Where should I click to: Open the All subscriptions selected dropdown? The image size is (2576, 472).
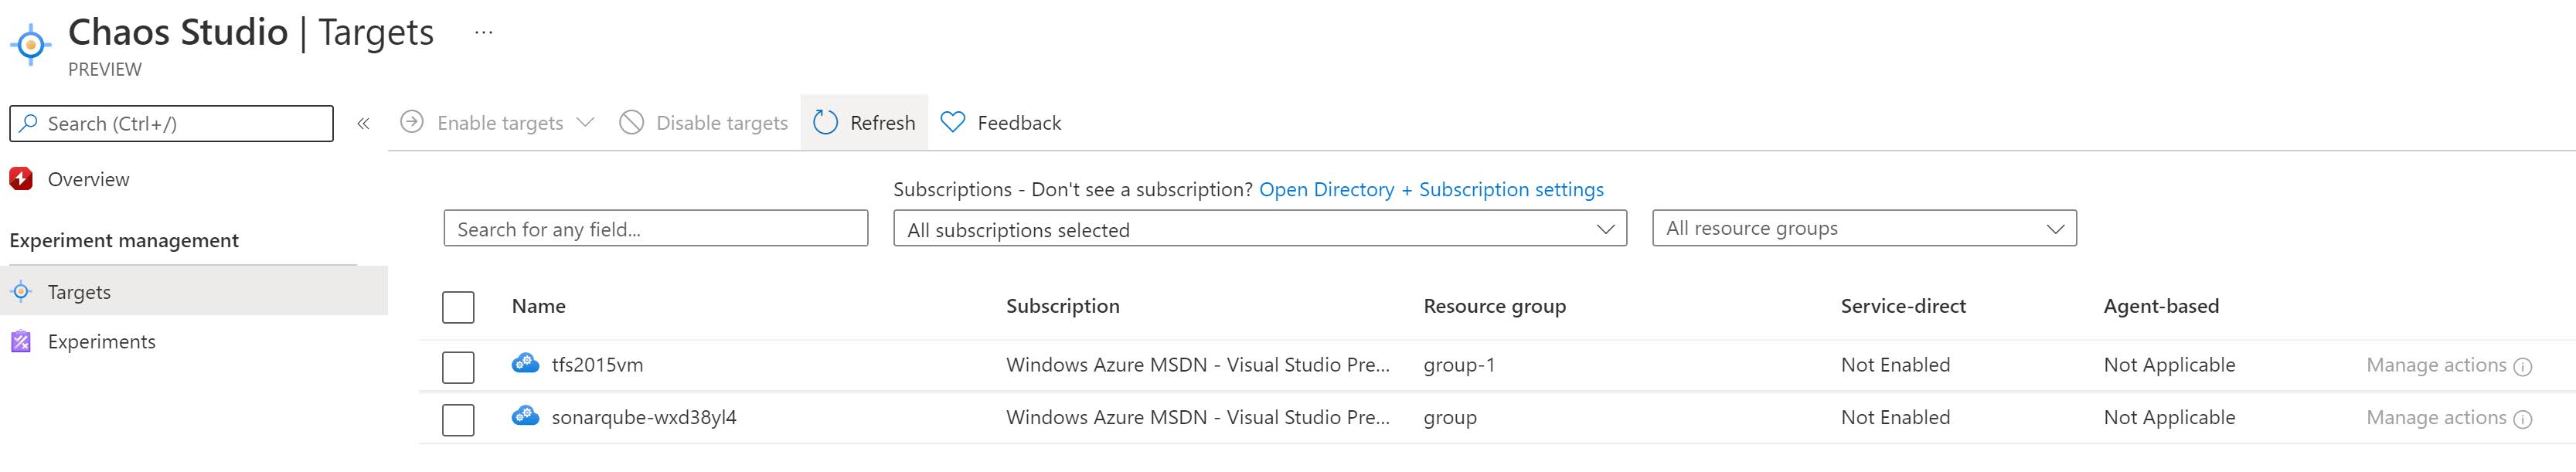(x=1260, y=228)
